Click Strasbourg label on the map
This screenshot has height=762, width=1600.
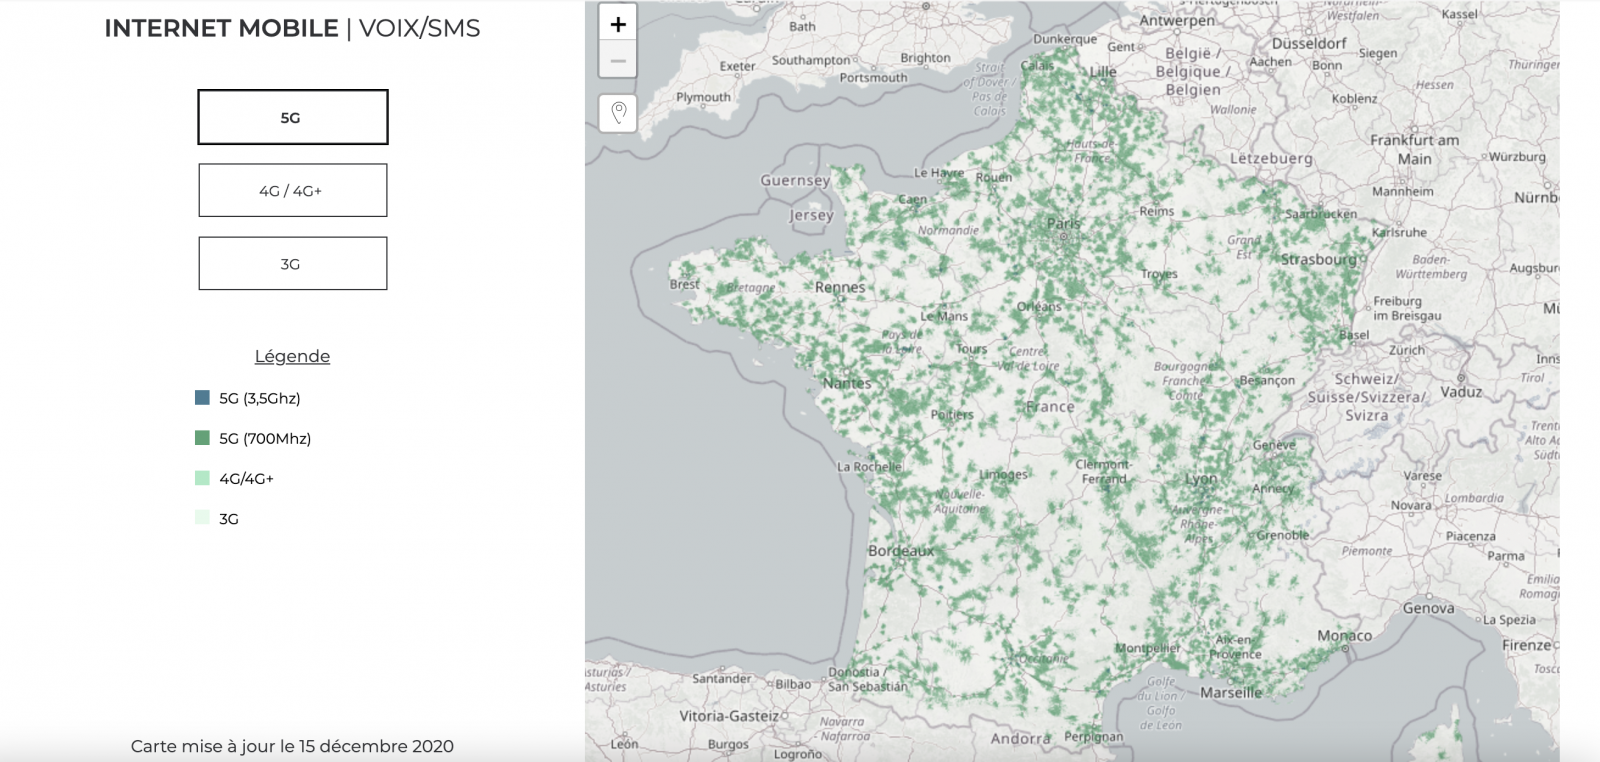coord(1319,259)
